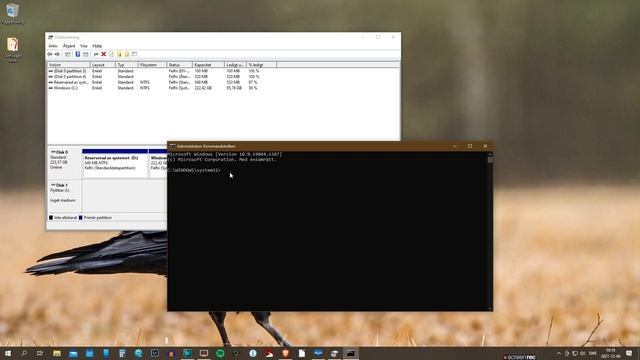Open the Arkiv menu in Diskhantering
Screen dimensions: 640x360
[x=53, y=46]
